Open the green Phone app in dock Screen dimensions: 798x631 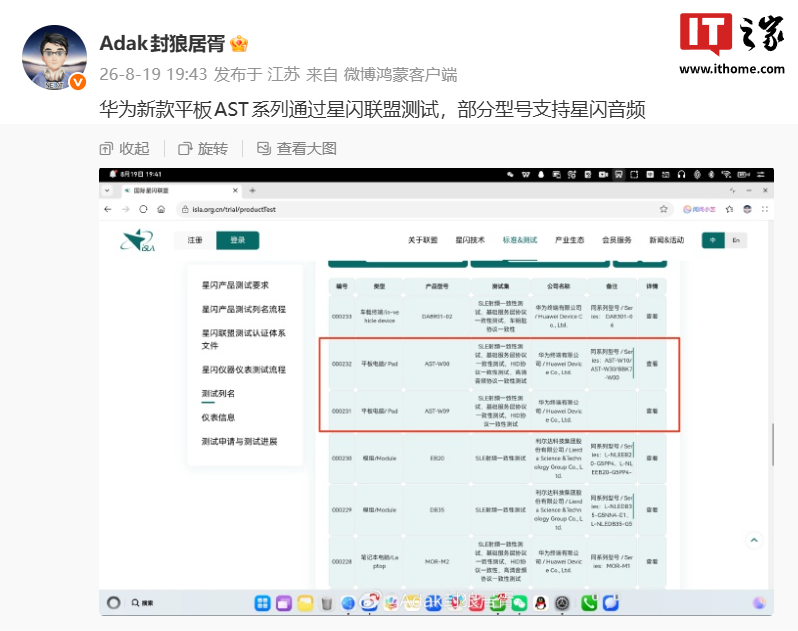(589, 603)
